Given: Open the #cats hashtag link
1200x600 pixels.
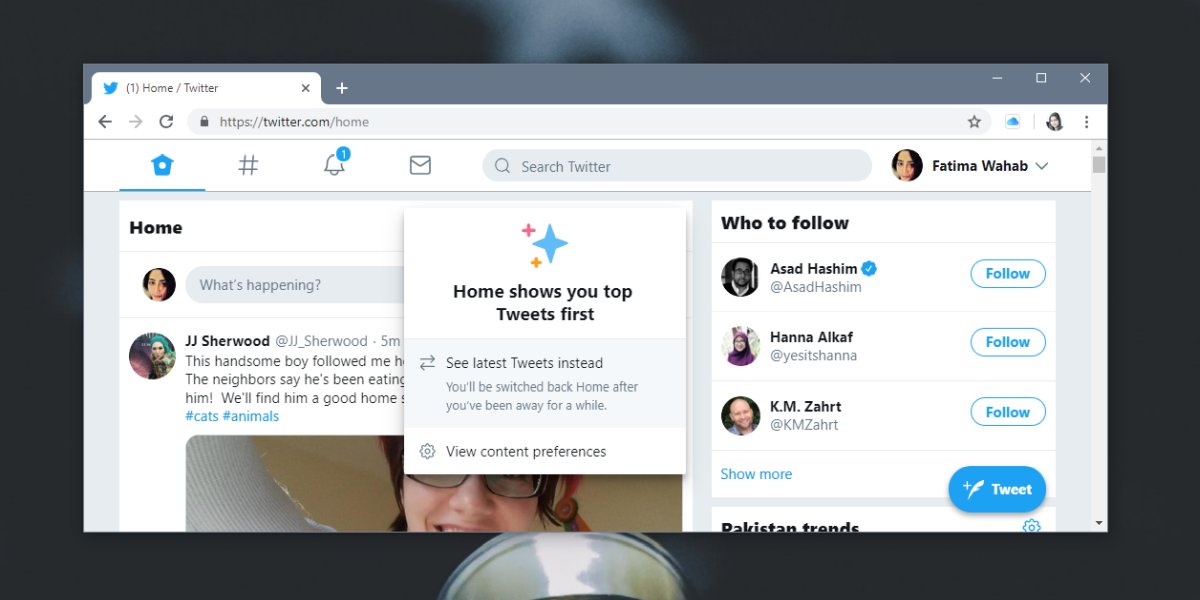Looking at the screenshot, I should 203,415.
